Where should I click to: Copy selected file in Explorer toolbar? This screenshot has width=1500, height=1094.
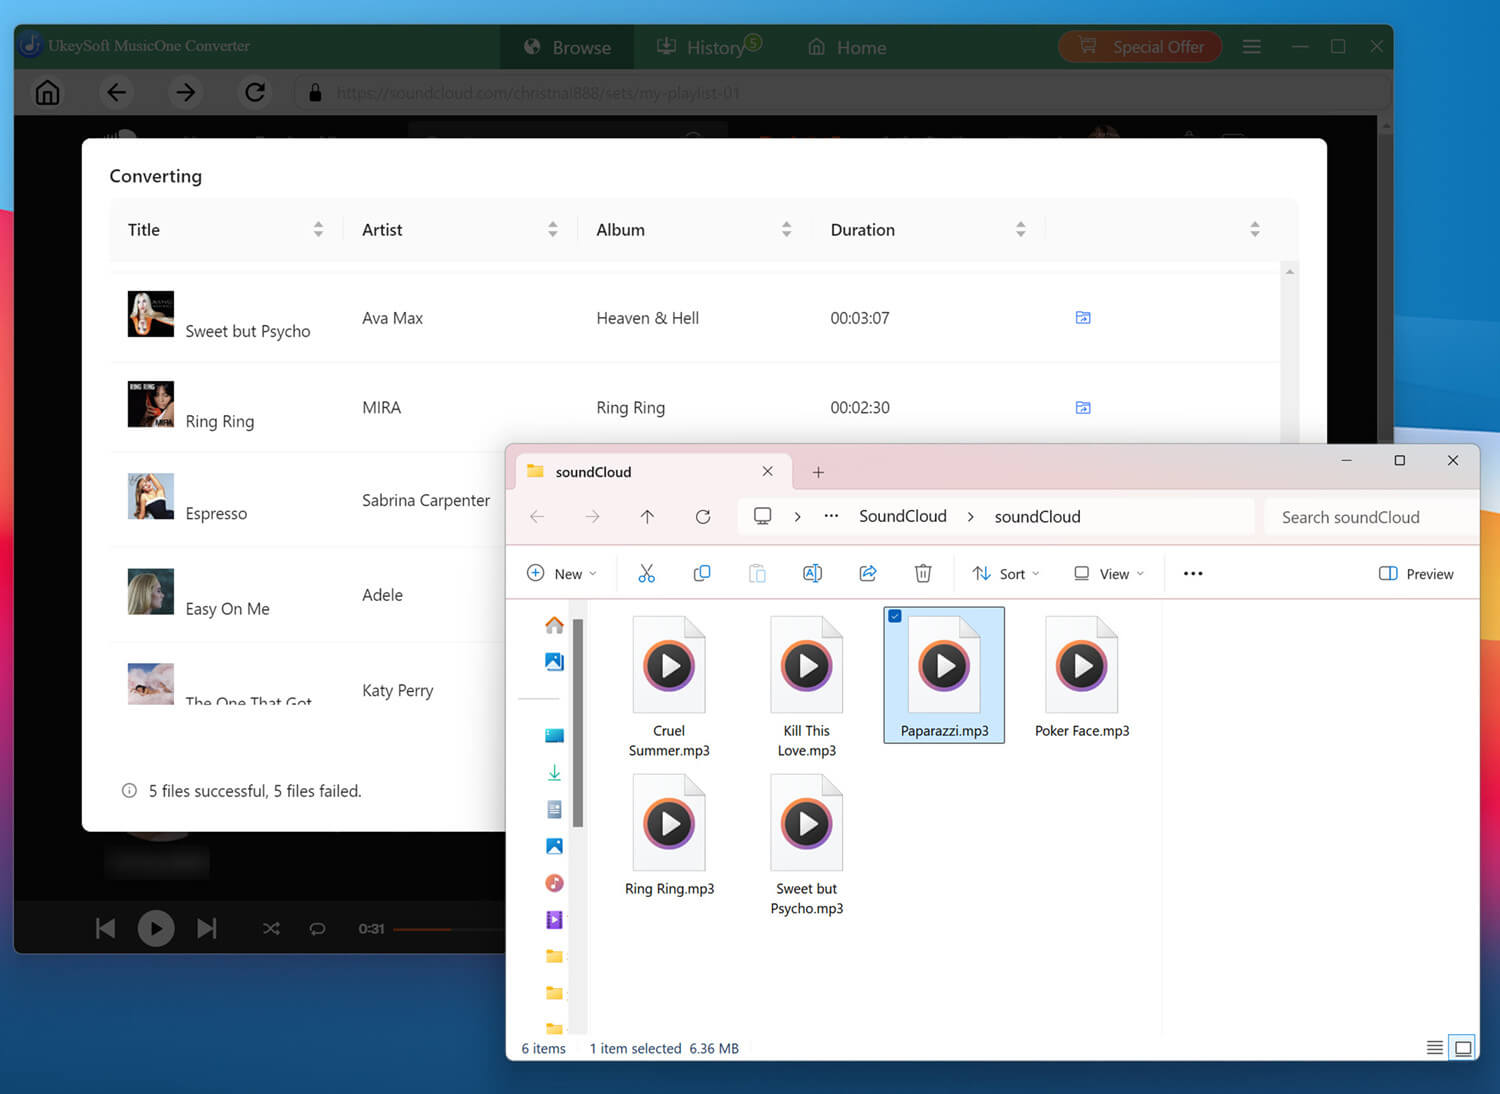702,574
